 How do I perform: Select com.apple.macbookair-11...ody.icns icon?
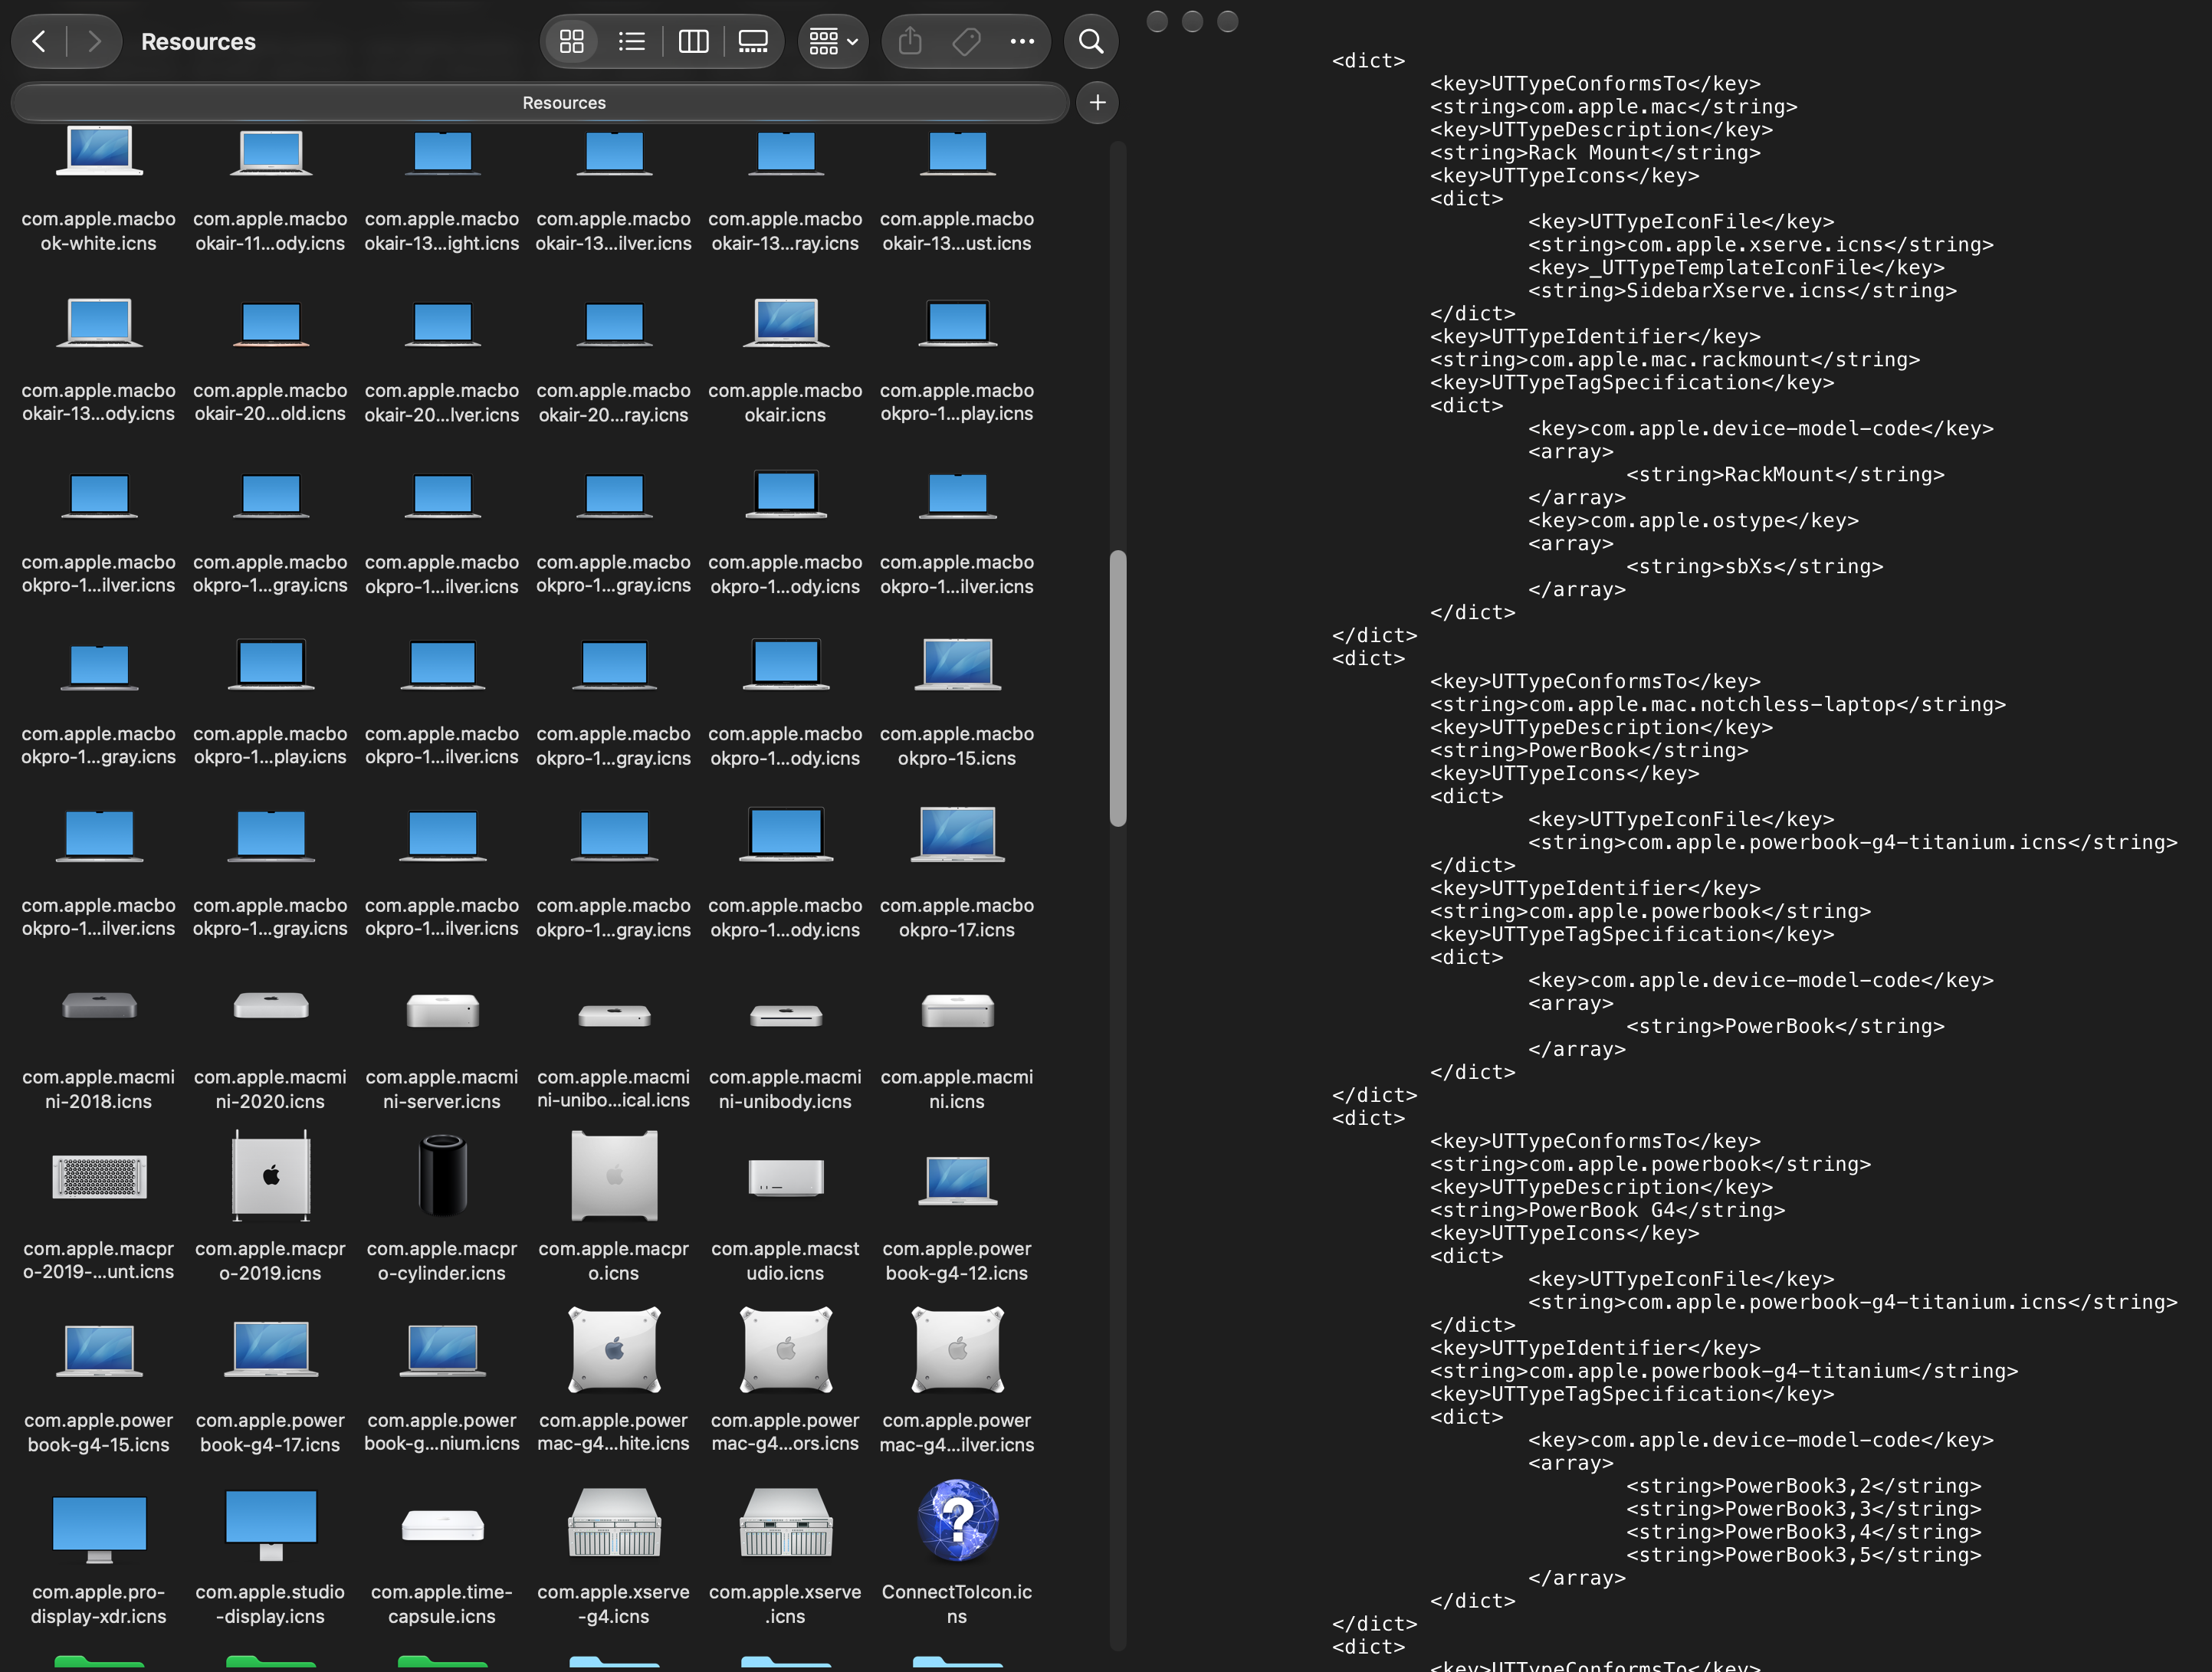click(271, 152)
